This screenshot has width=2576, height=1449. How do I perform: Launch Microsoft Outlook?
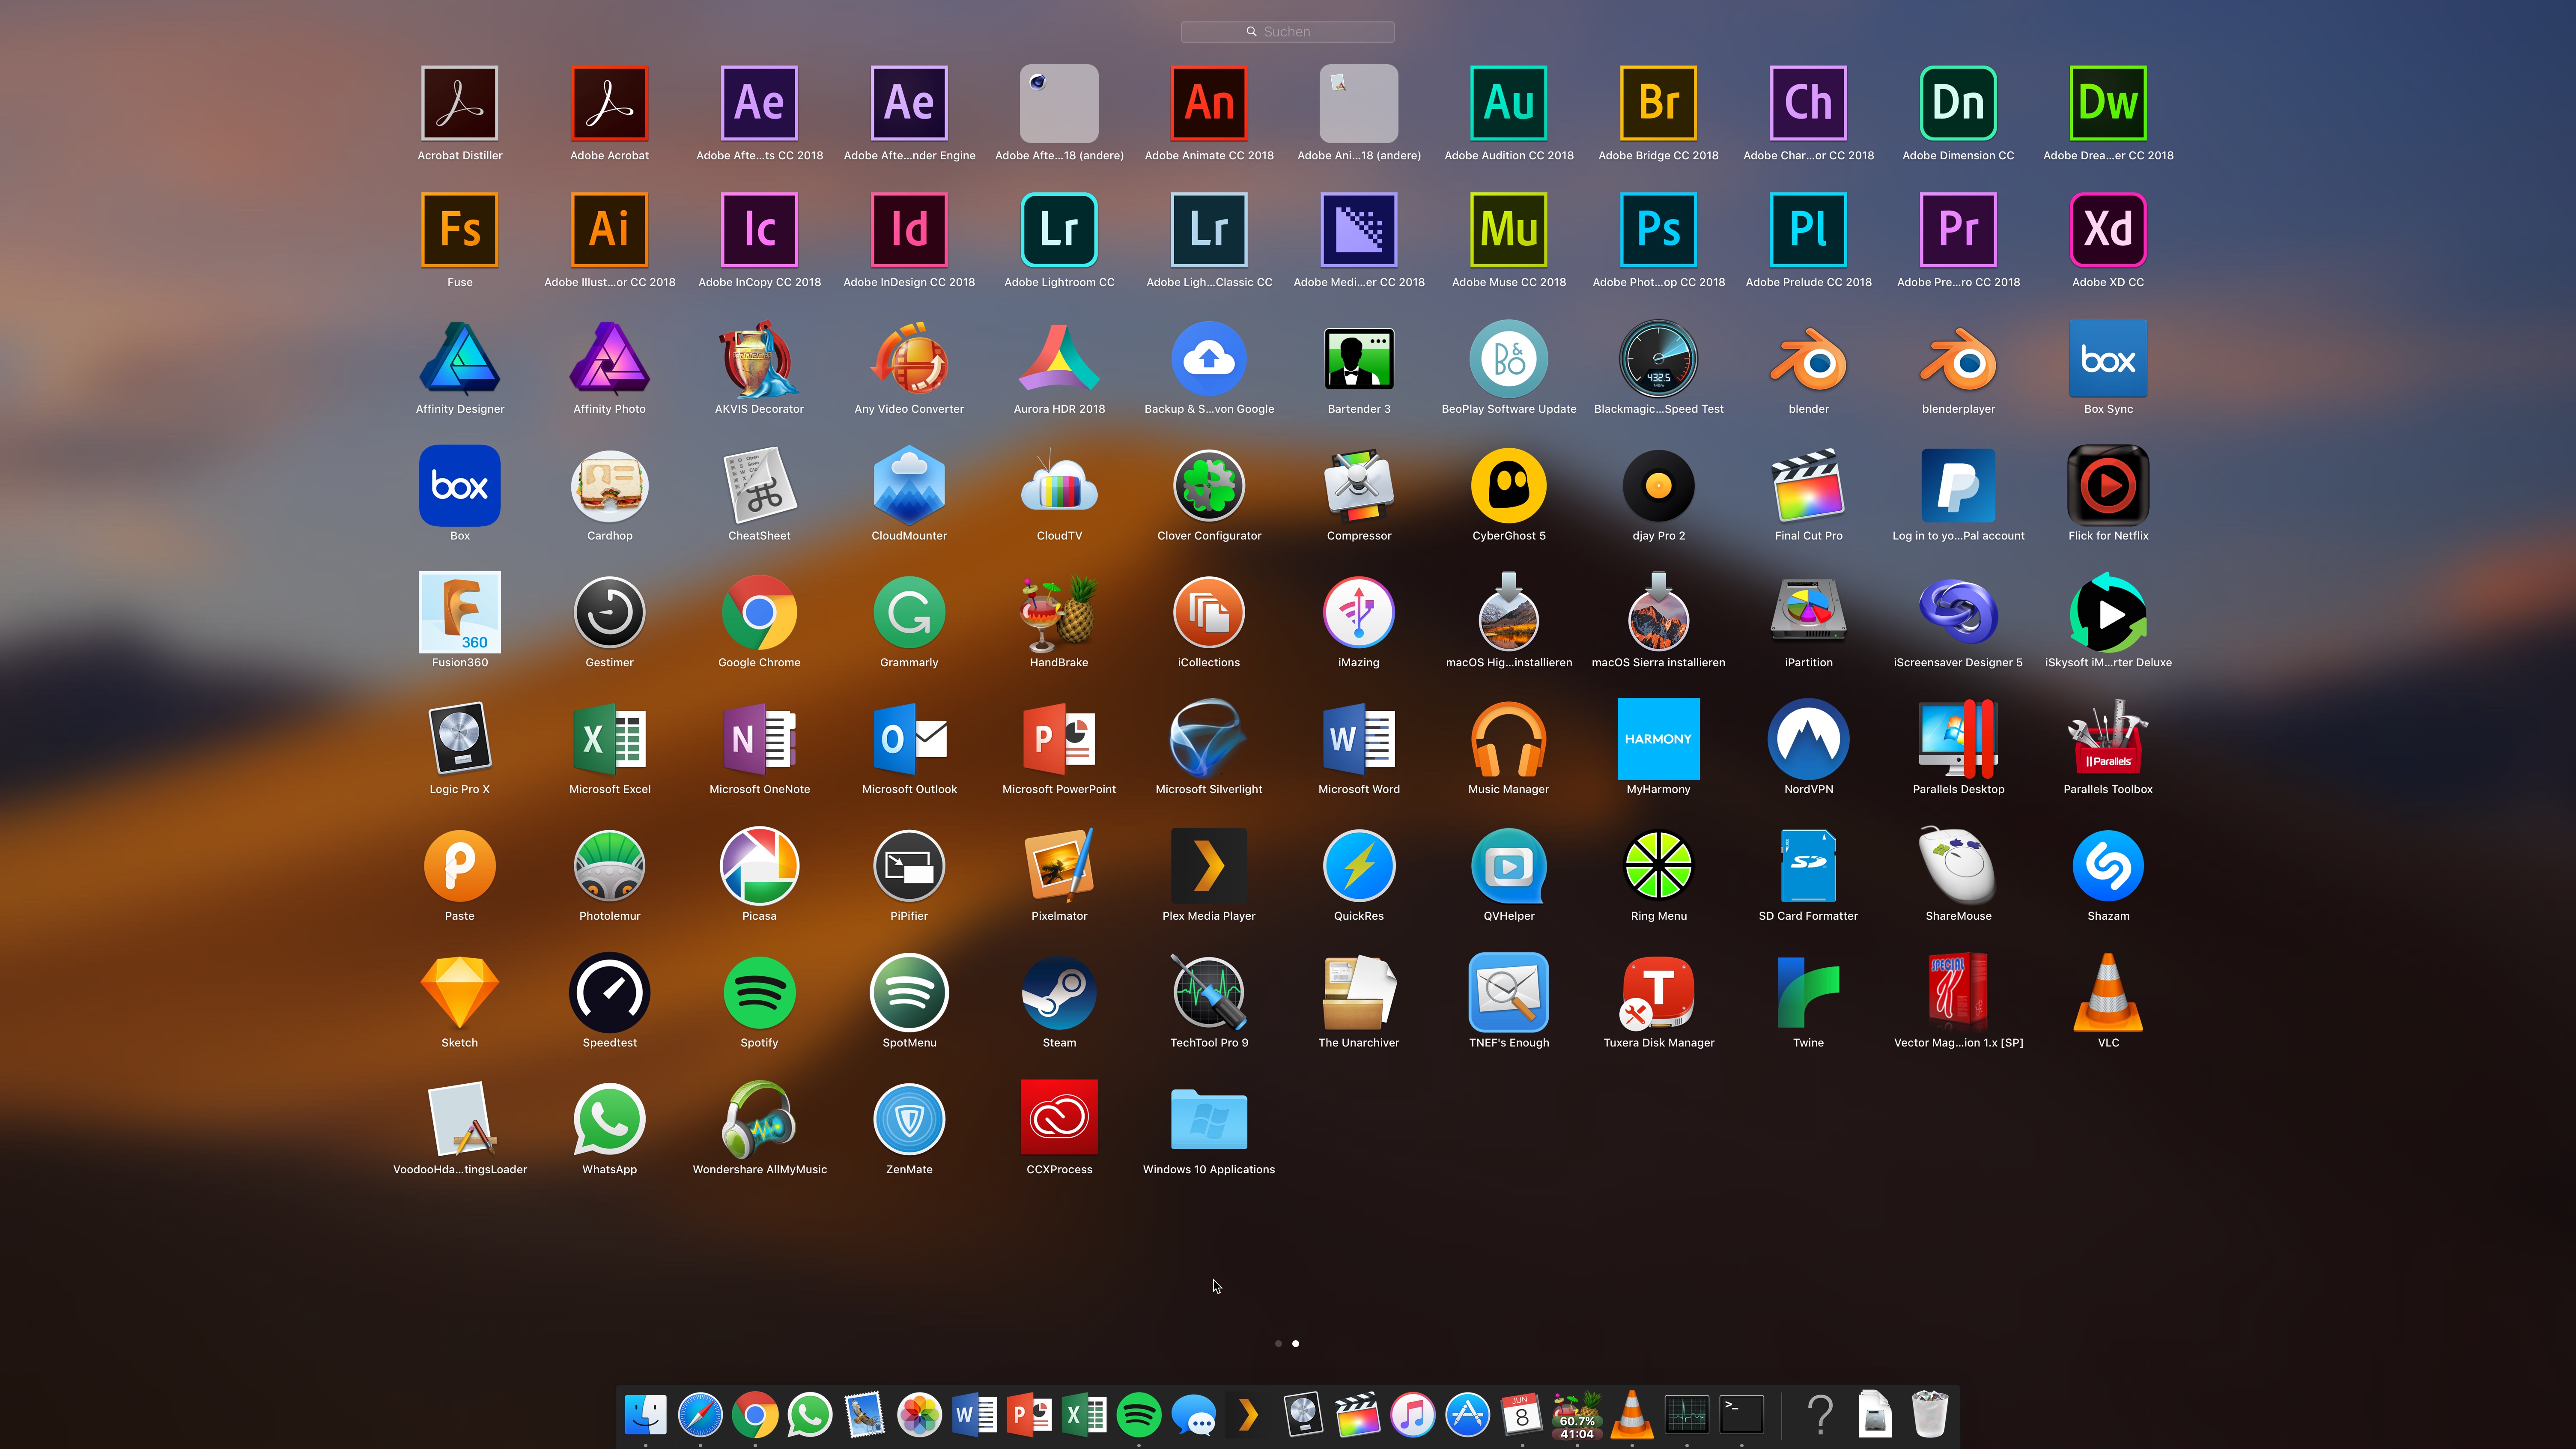coord(909,740)
